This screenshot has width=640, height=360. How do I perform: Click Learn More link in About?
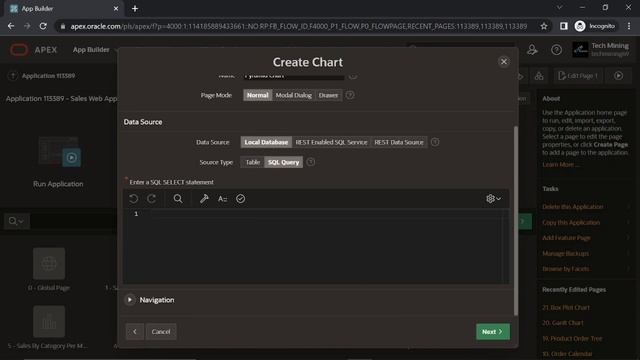pos(560,164)
